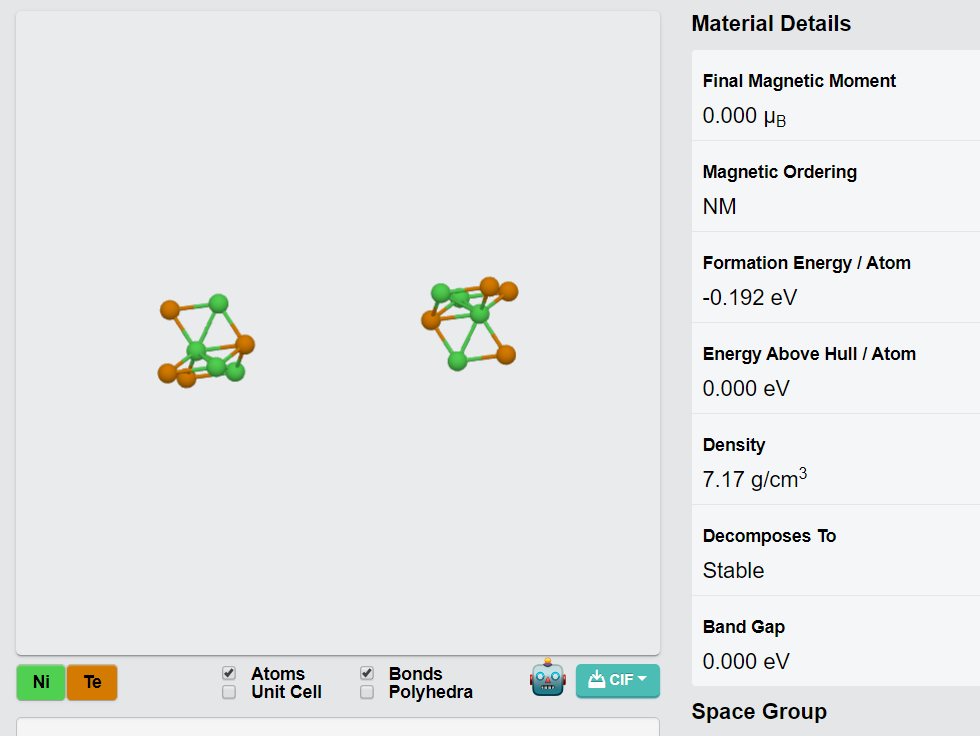The image size is (980, 736).
Task: Click the left Ni-Te atom cluster
Action: point(206,341)
